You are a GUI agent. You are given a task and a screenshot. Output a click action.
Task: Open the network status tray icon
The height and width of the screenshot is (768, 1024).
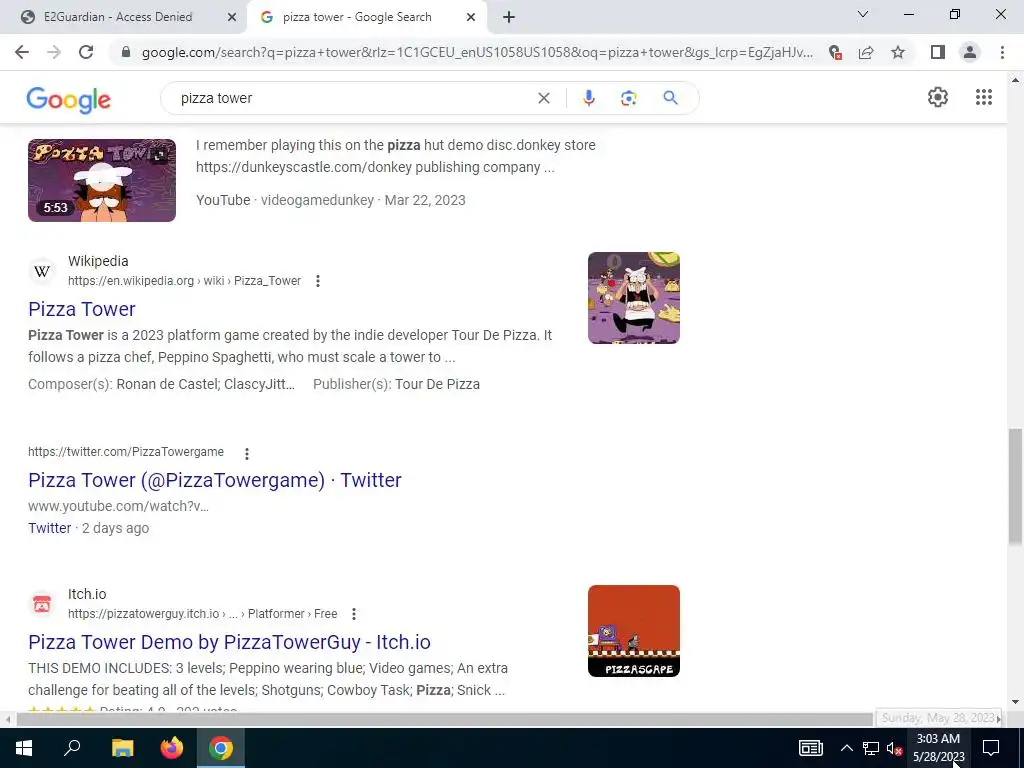tap(871, 748)
